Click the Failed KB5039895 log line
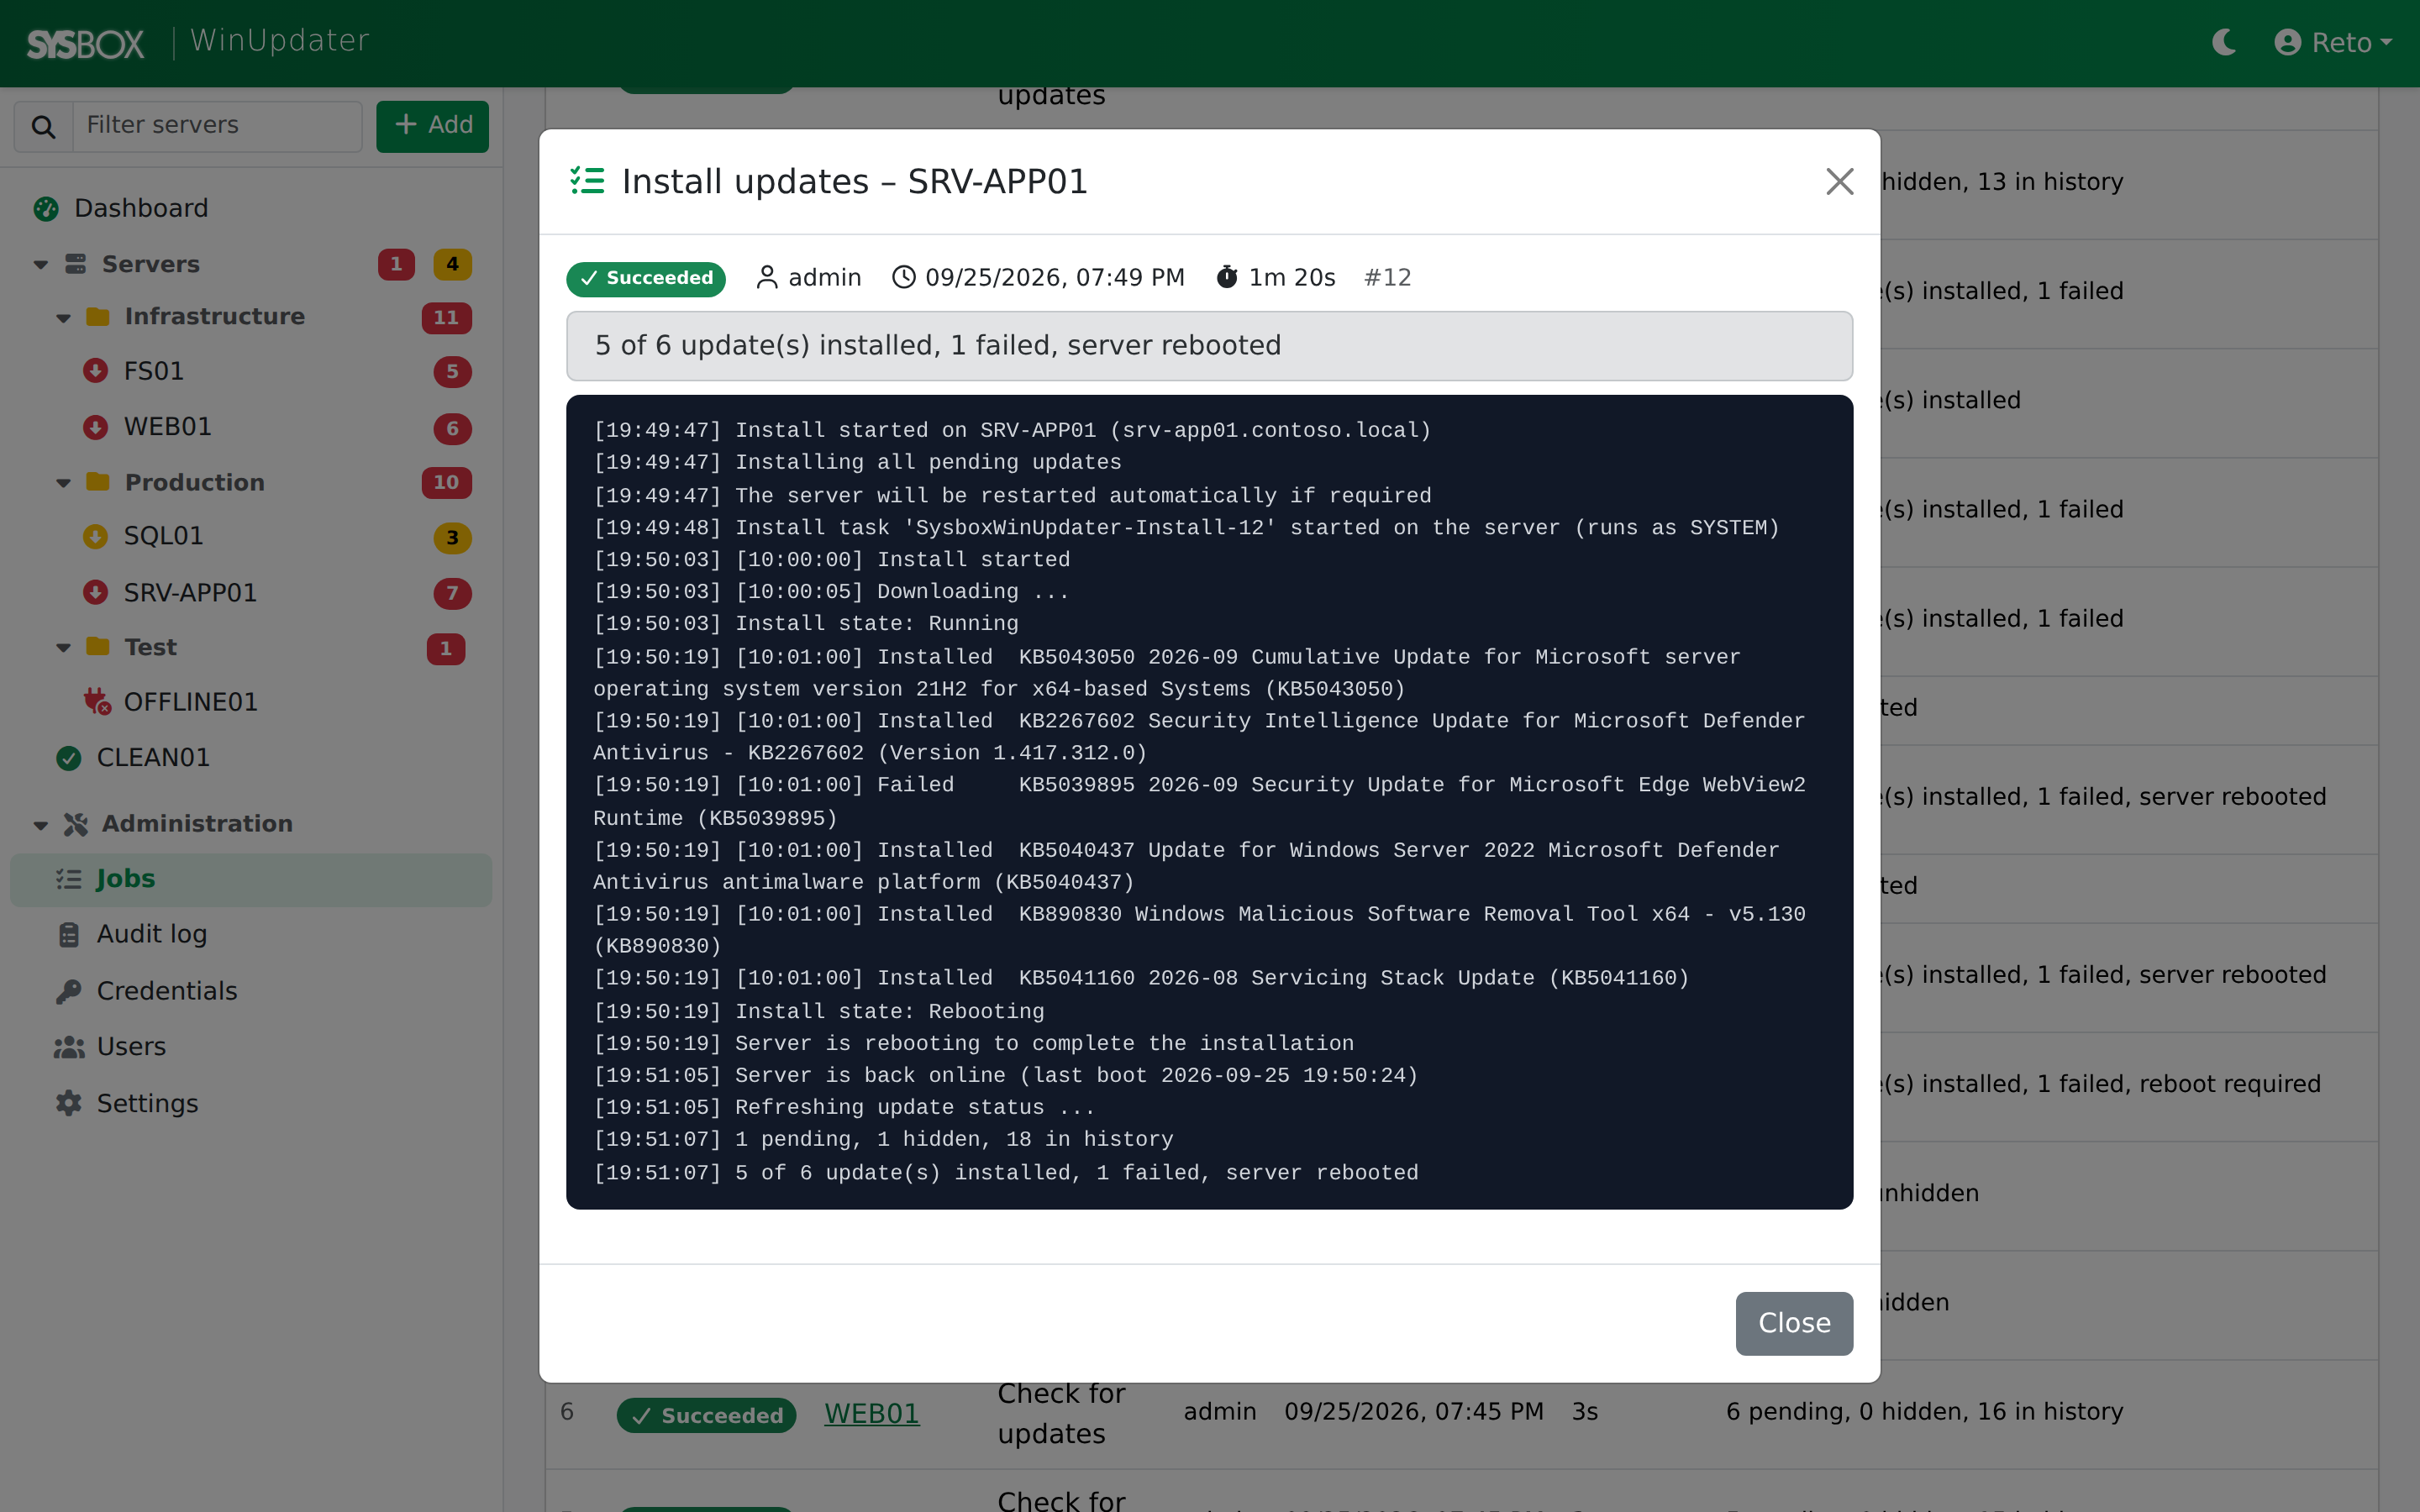The image size is (2420, 1512). 1199,801
